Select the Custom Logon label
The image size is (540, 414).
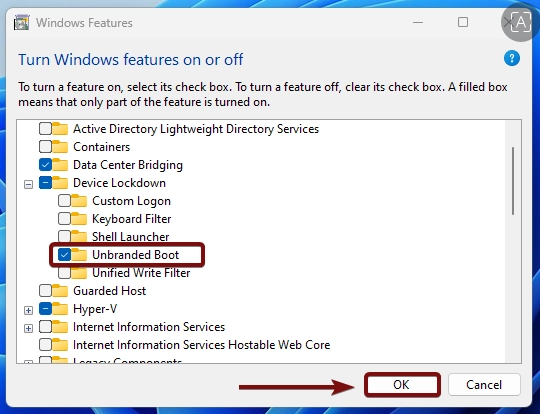click(131, 201)
